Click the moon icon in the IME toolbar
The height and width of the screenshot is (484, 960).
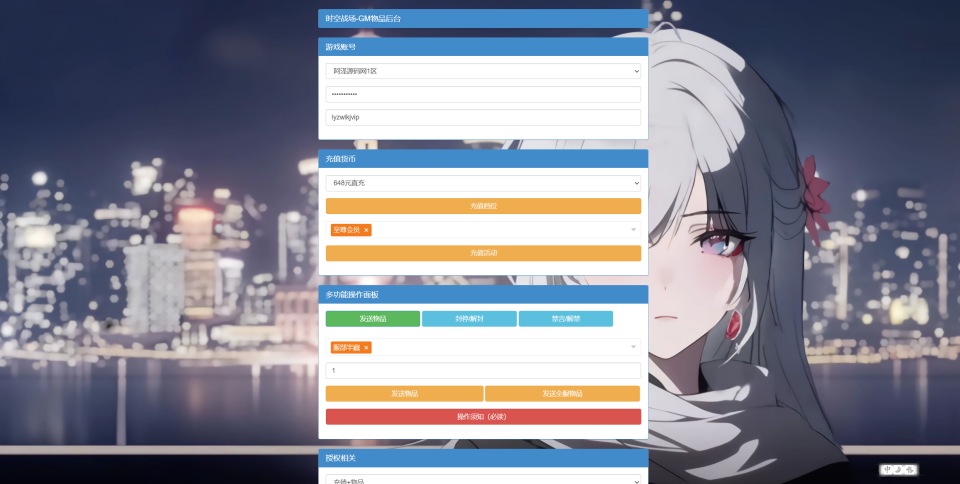898,469
